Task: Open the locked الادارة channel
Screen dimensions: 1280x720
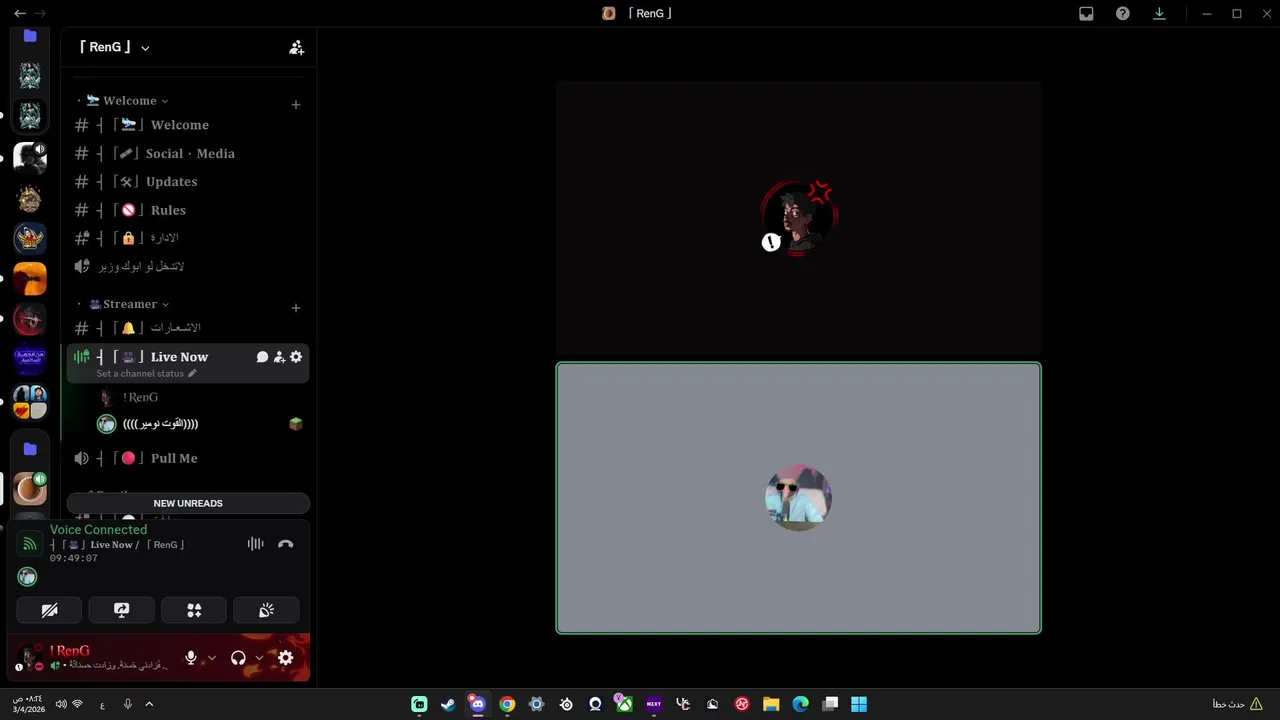Action: coord(188,238)
